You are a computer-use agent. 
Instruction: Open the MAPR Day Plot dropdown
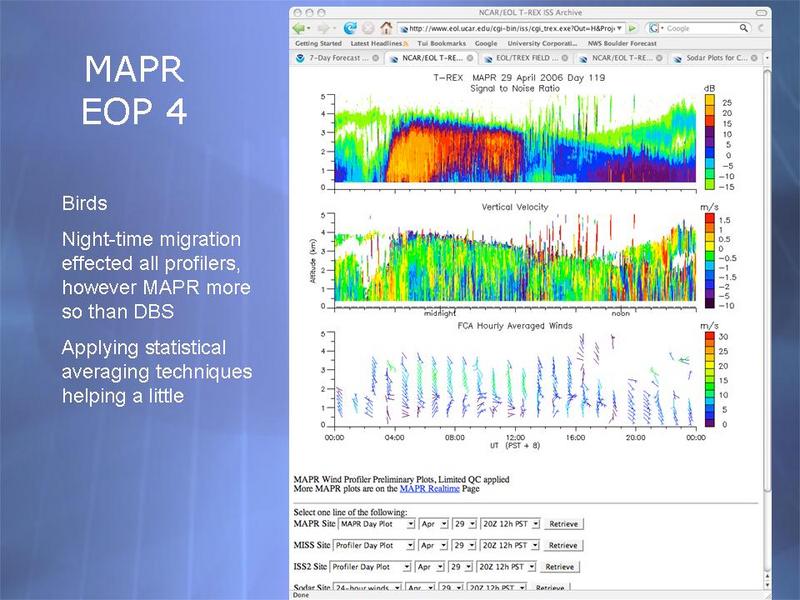coord(374,523)
